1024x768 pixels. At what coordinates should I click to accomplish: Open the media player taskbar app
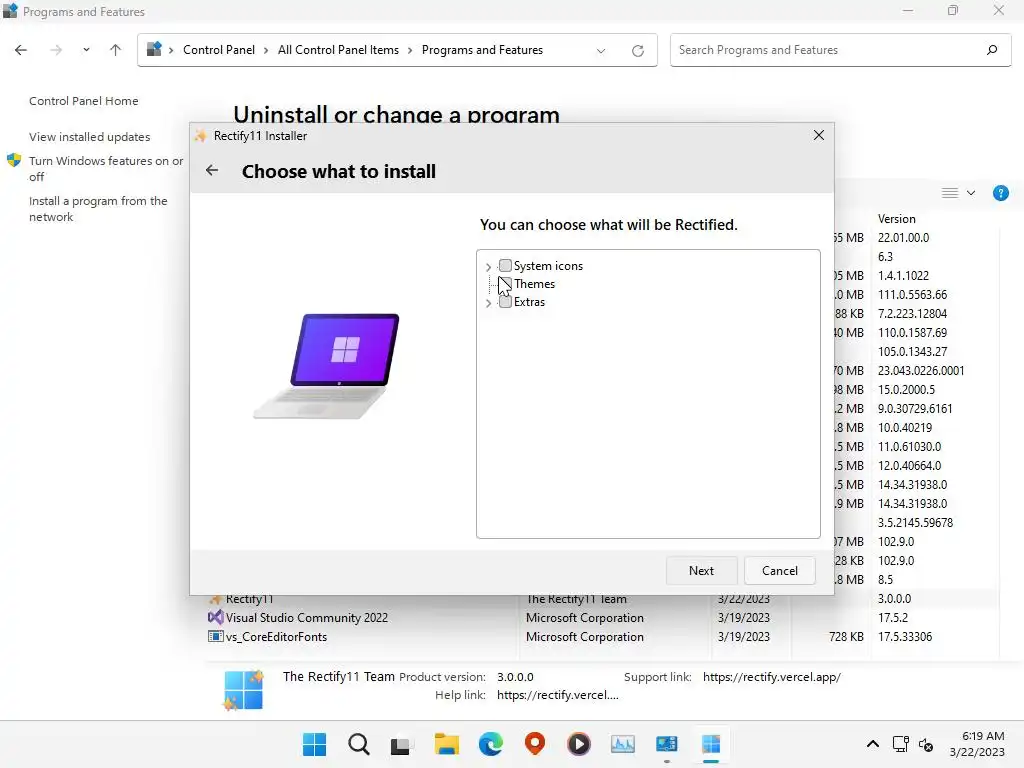coord(579,744)
